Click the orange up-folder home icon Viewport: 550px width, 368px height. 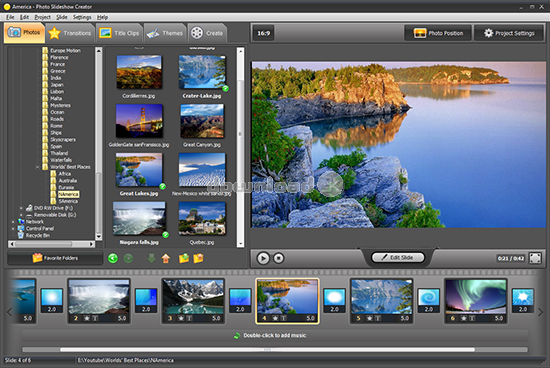(166, 259)
